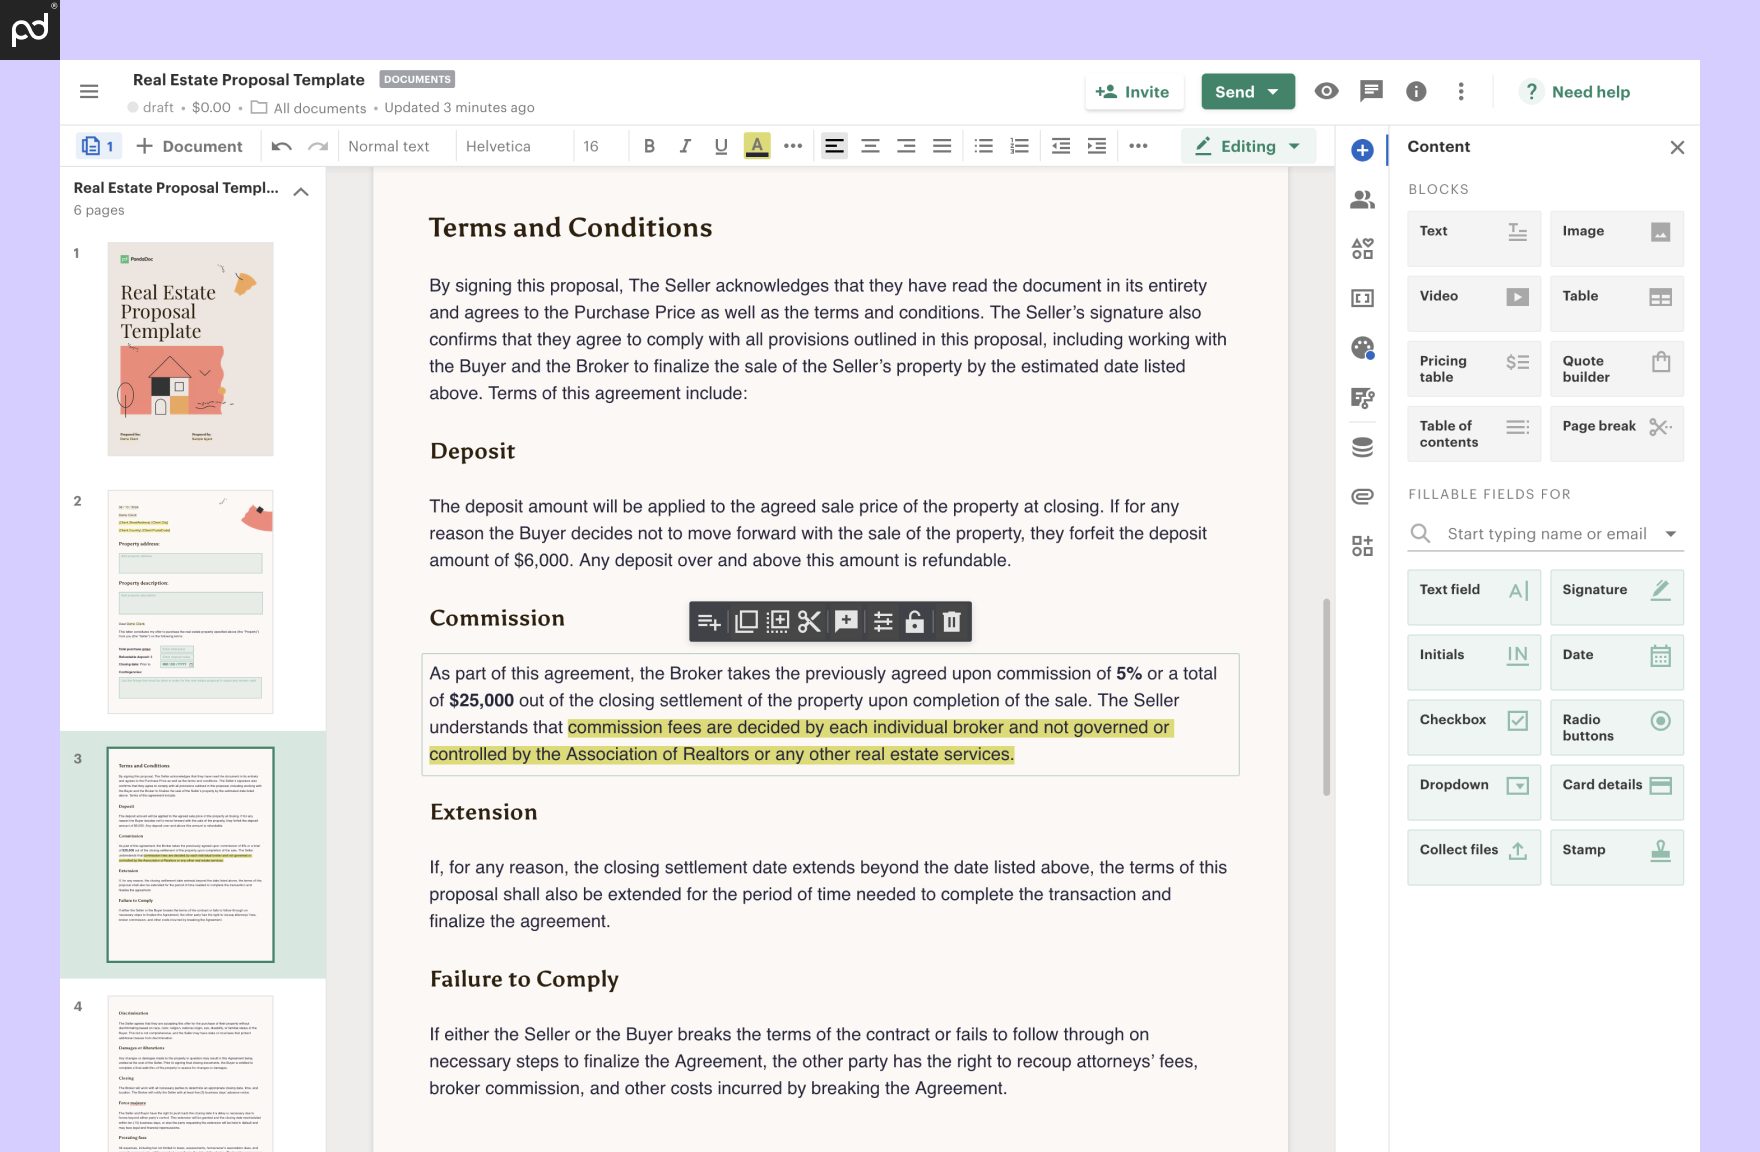Apply numbered list formatting

click(1019, 146)
